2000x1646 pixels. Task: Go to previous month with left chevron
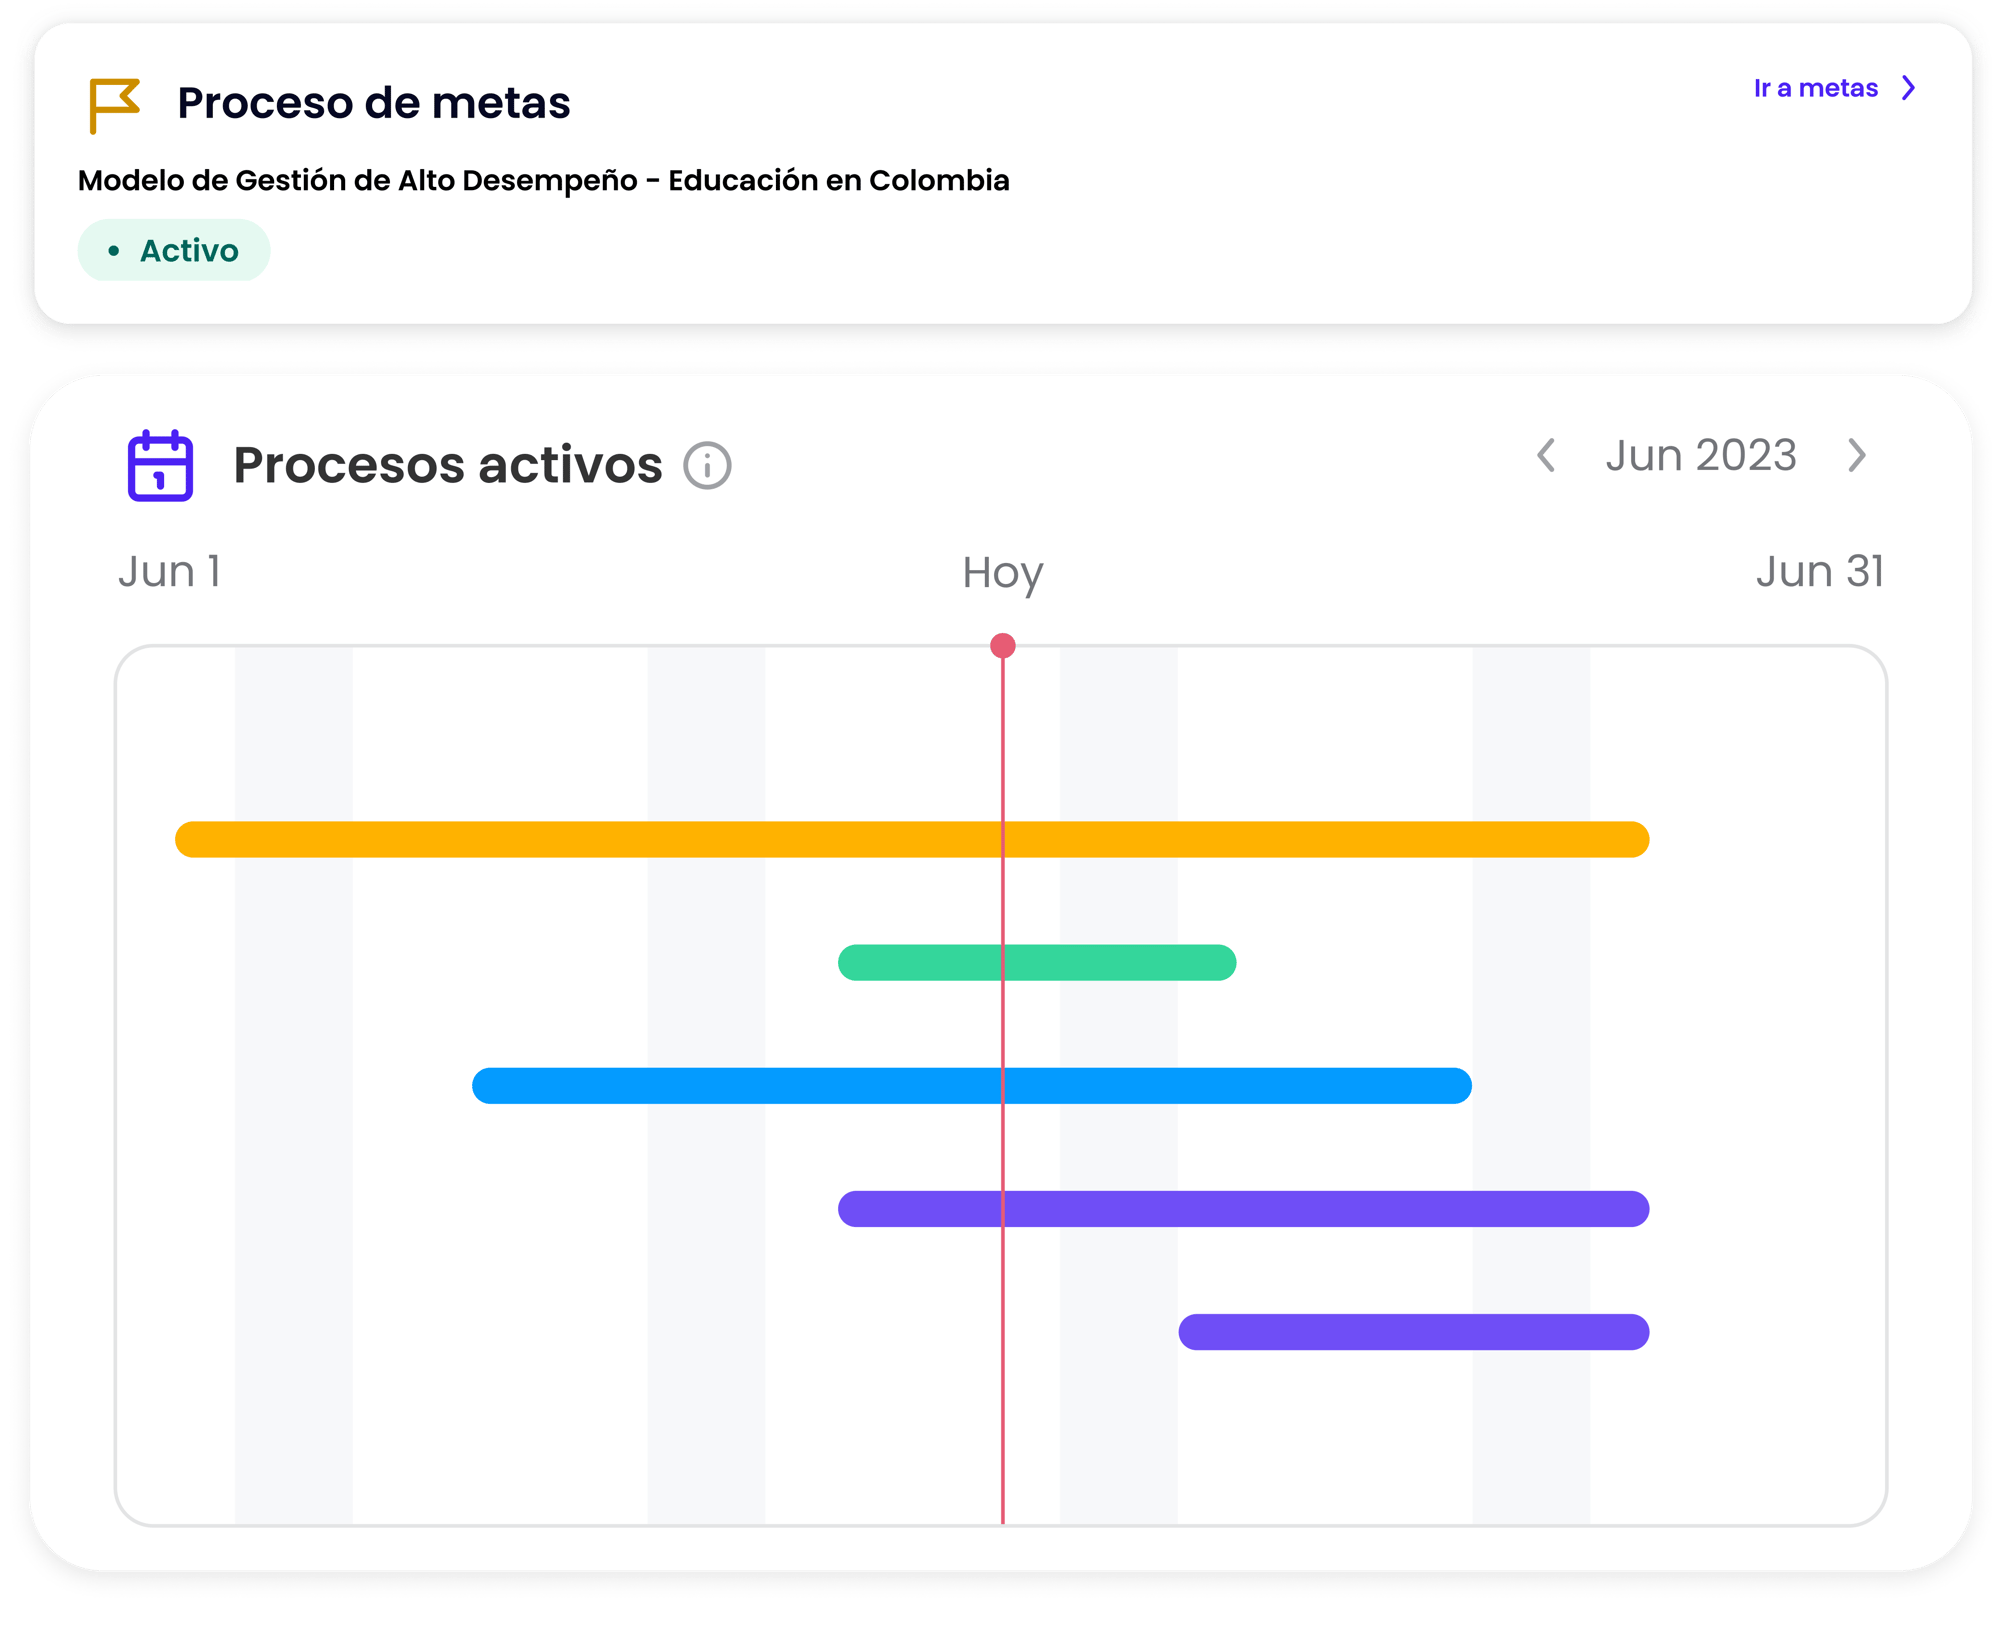pyautogui.click(x=1546, y=455)
